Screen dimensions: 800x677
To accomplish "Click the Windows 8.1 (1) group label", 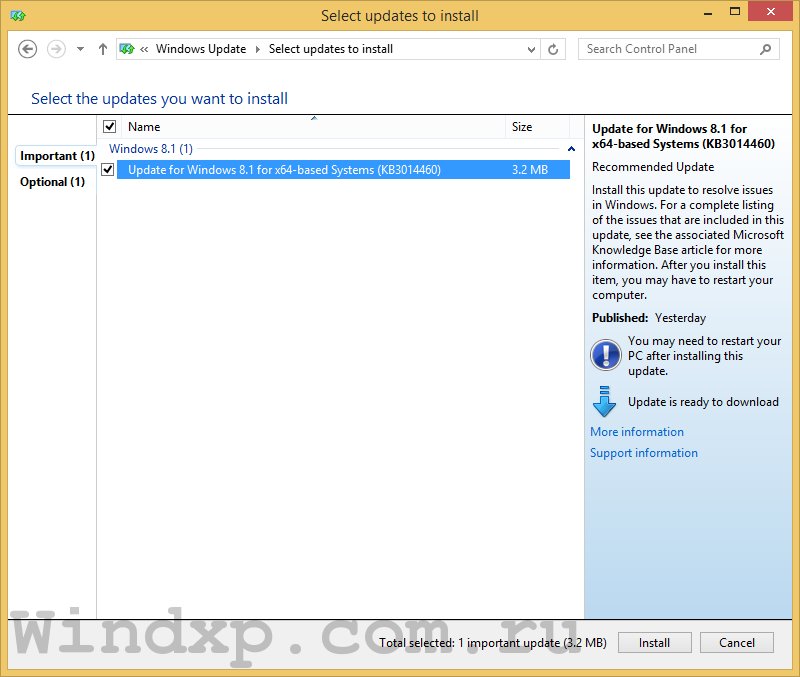I will click(x=151, y=148).
